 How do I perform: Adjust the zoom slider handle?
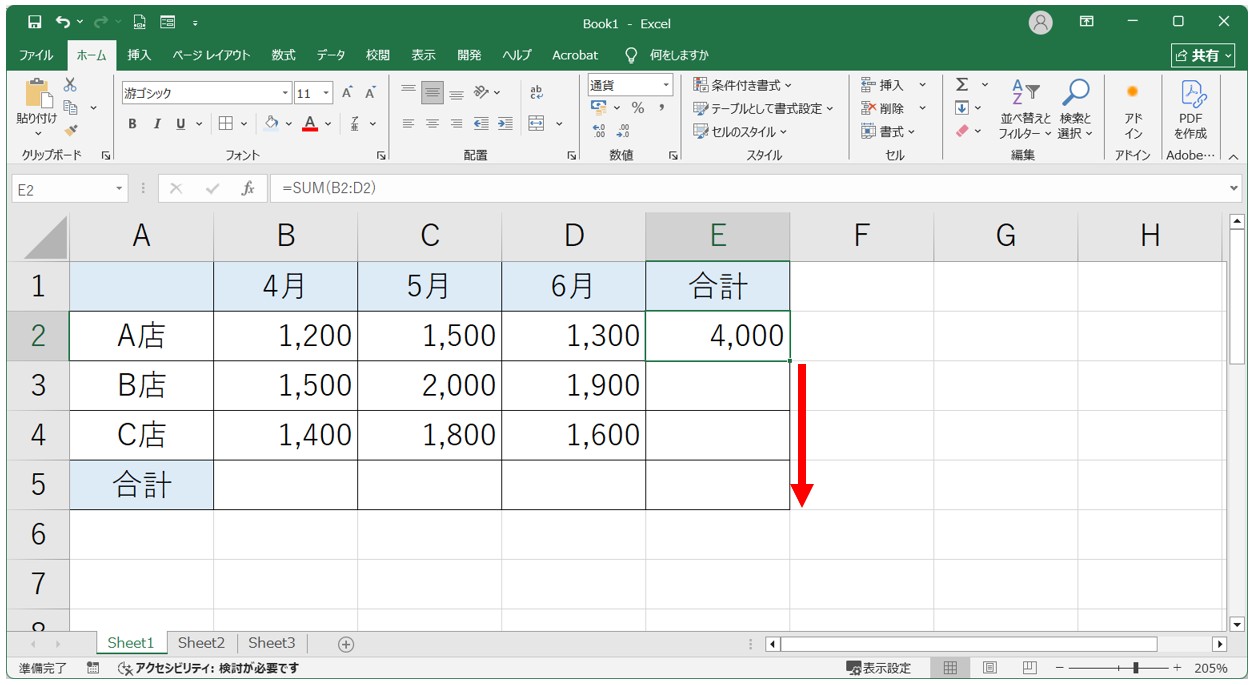coord(1135,668)
